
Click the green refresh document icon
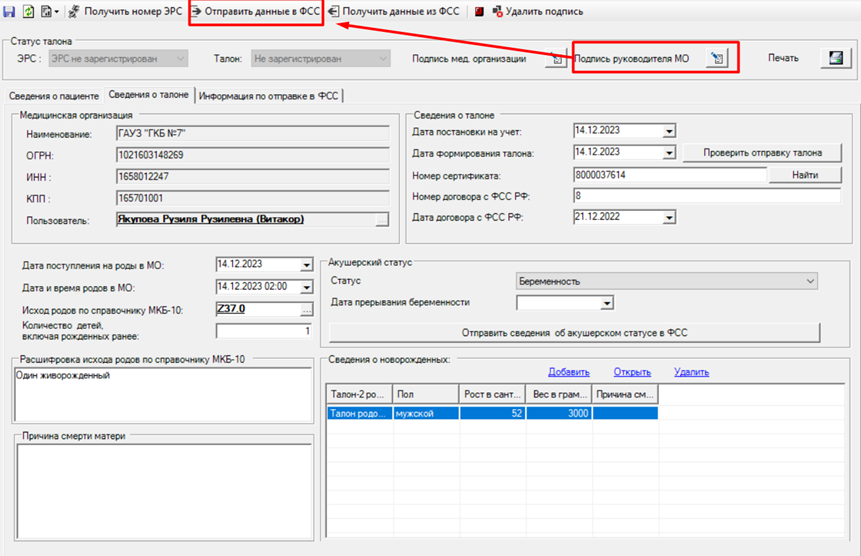point(28,12)
